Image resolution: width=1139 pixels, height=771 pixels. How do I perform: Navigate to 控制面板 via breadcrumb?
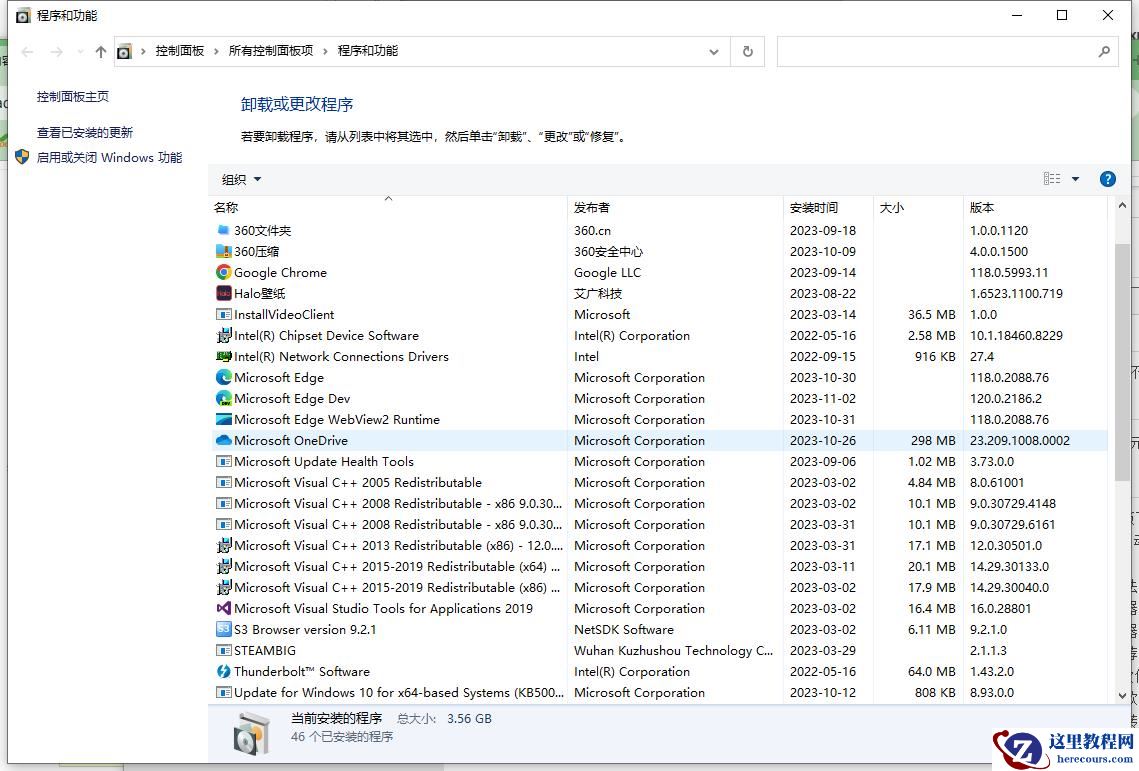180,51
